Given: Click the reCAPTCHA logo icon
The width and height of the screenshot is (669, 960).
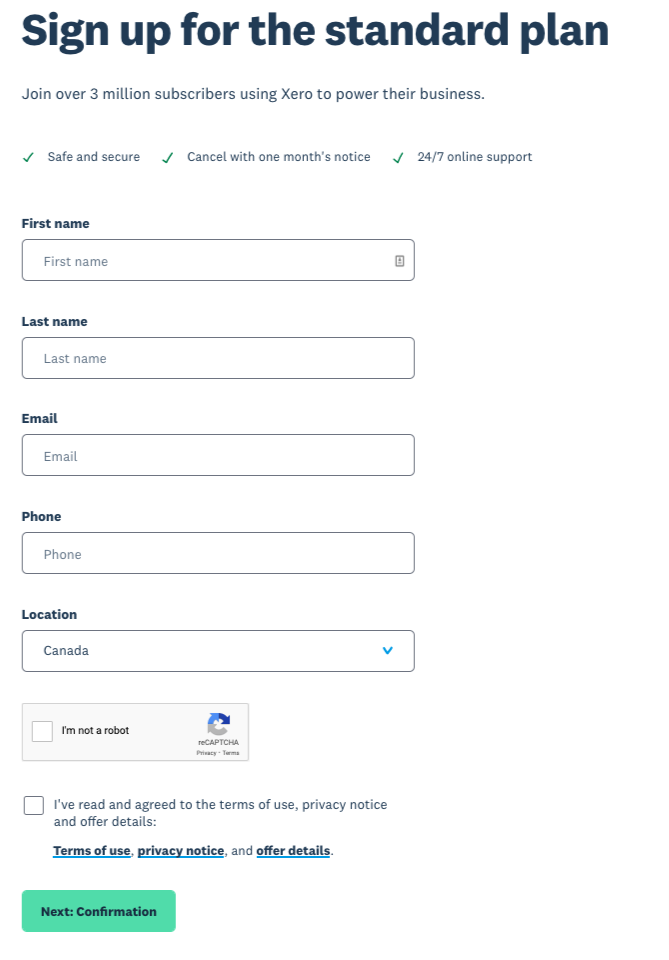Looking at the screenshot, I should click(x=219, y=724).
